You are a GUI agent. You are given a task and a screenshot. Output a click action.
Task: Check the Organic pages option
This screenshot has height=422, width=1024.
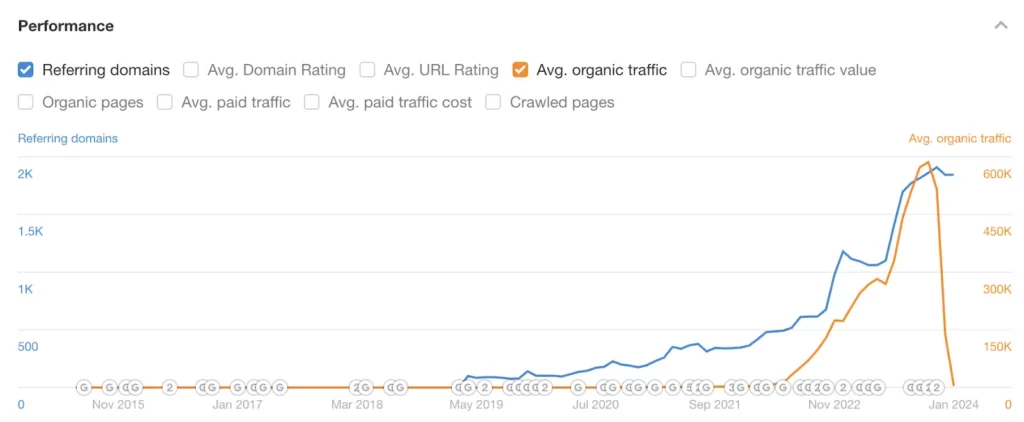click(25, 102)
